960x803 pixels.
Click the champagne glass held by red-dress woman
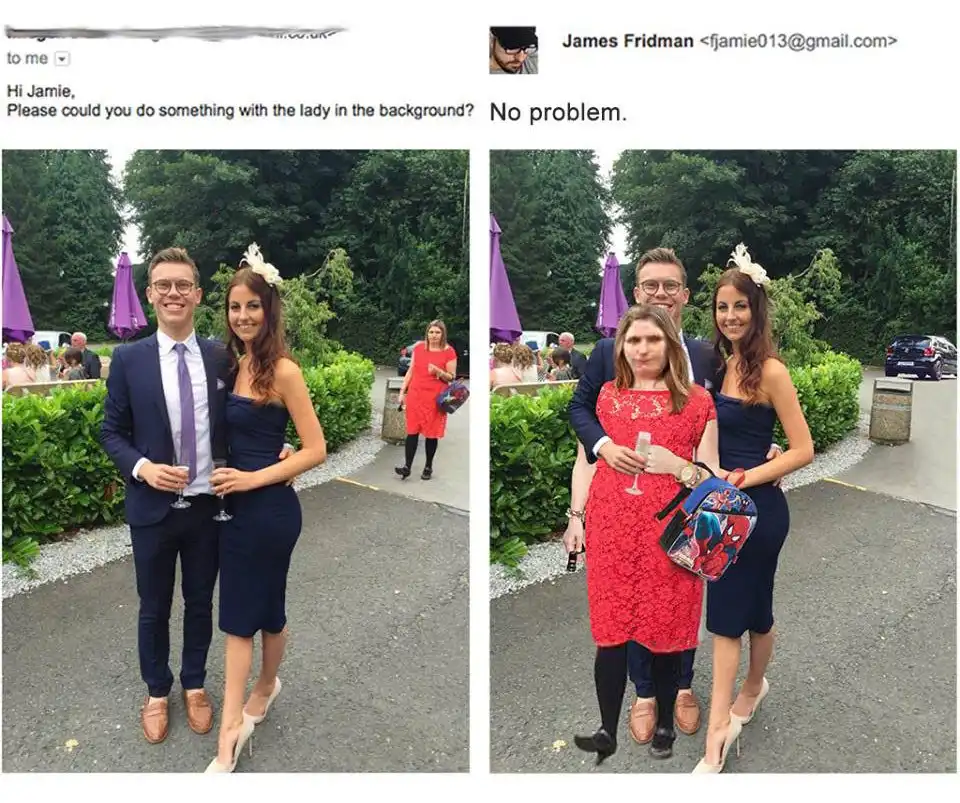tap(639, 462)
